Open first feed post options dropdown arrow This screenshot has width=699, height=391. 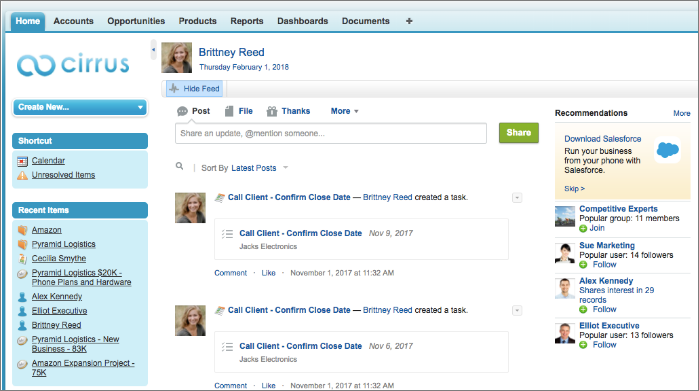[x=517, y=198]
